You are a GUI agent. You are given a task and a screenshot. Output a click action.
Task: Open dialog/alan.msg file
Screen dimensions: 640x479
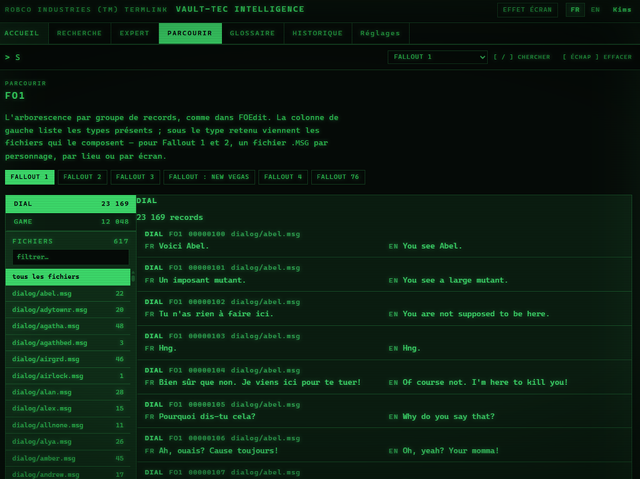click(x=68, y=393)
